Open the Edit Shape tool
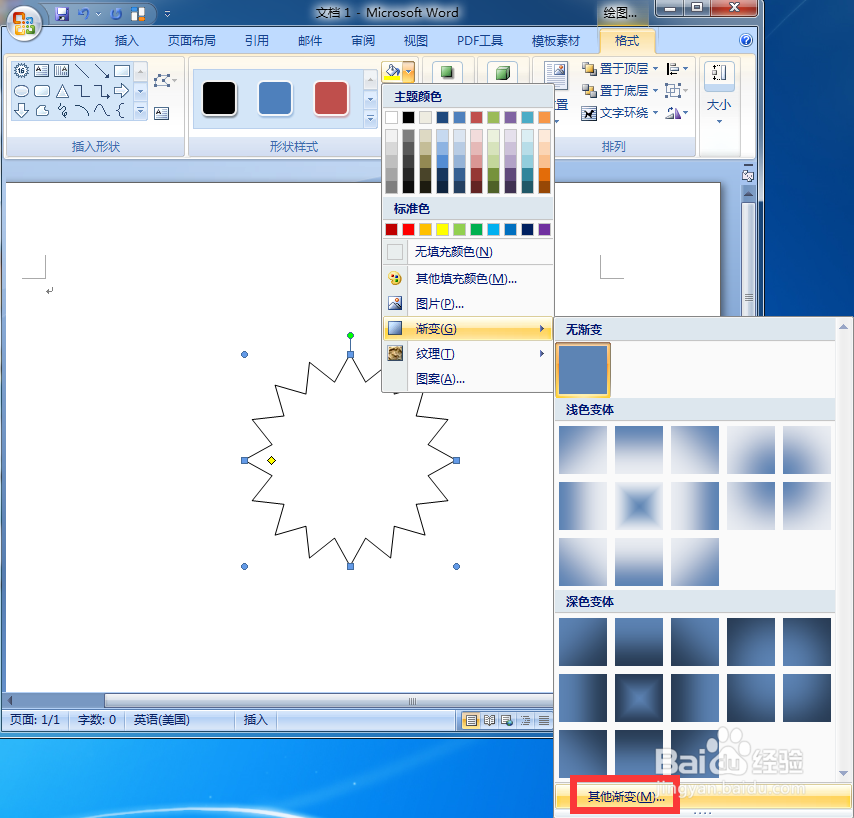Viewport: 854px width, 818px height. [x=164, y=81]
